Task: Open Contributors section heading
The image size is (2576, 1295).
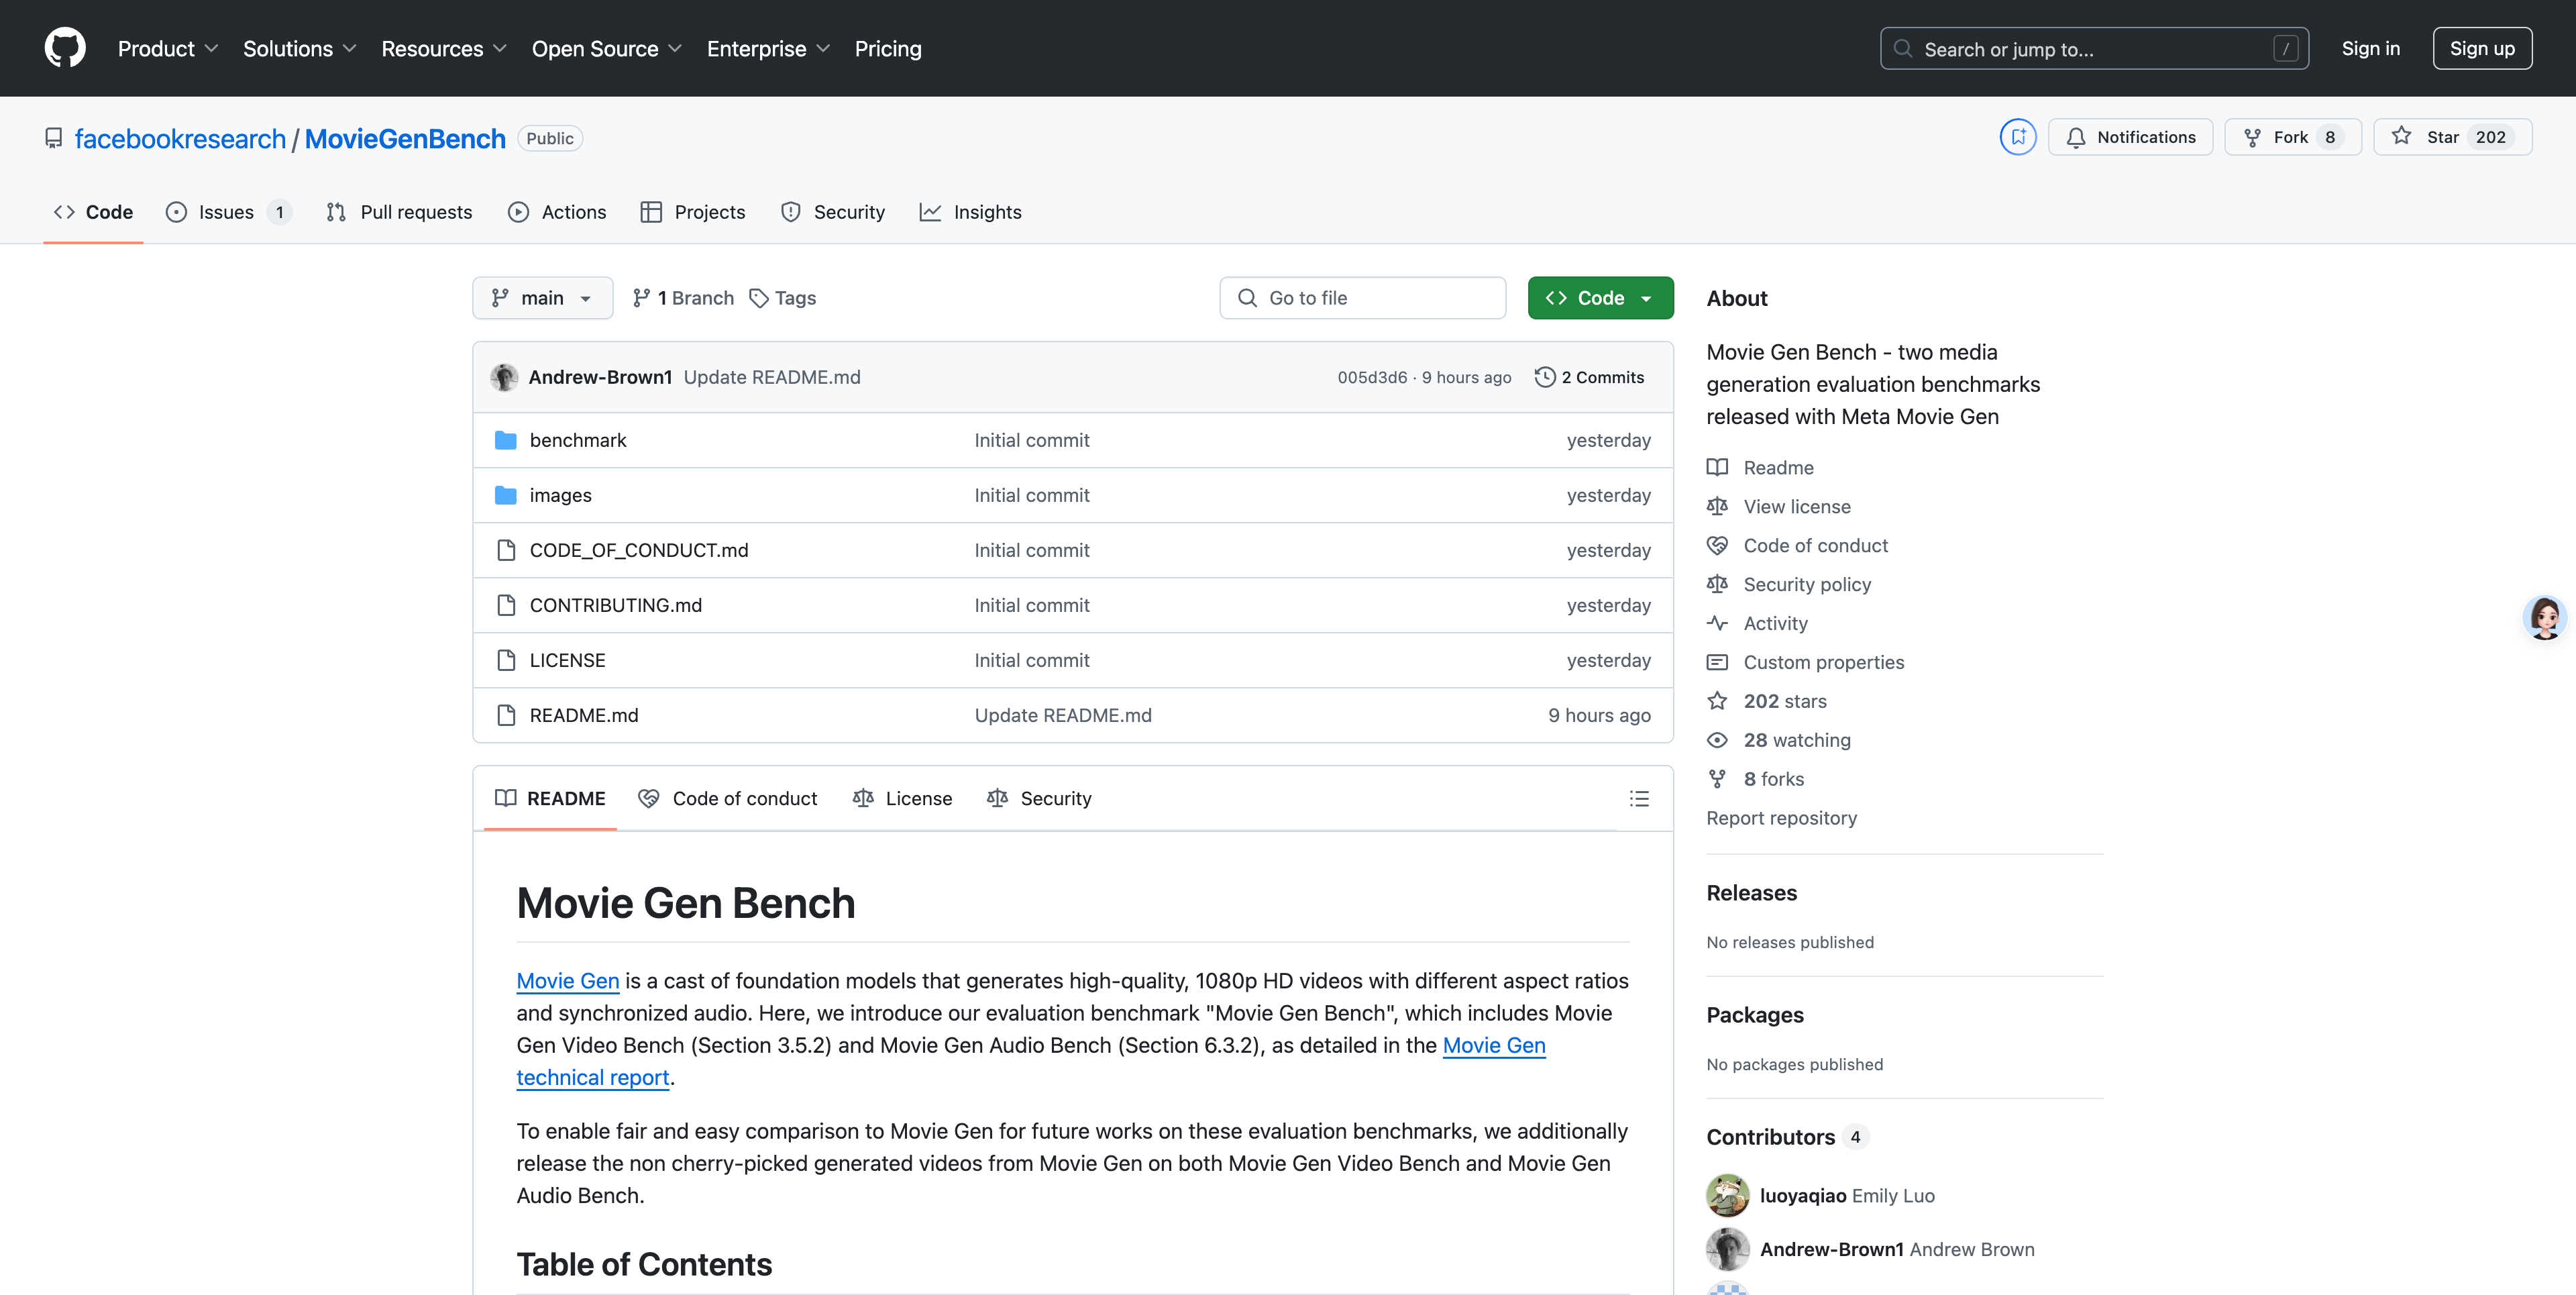Action: pyautogui.click(x=1770, y=1137)
